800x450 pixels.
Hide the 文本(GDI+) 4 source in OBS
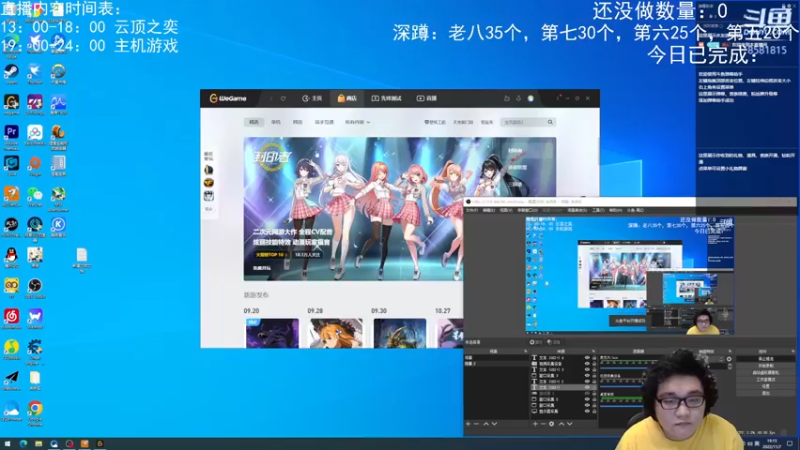(587, 358)
